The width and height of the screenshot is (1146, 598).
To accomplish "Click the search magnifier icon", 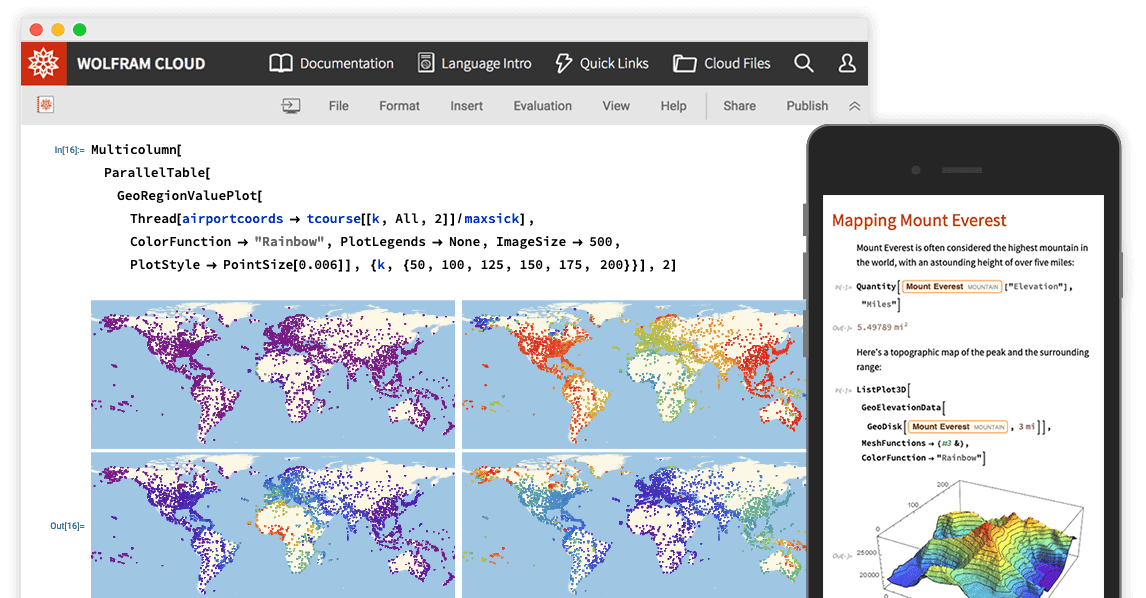I will [x=803, y=63].
